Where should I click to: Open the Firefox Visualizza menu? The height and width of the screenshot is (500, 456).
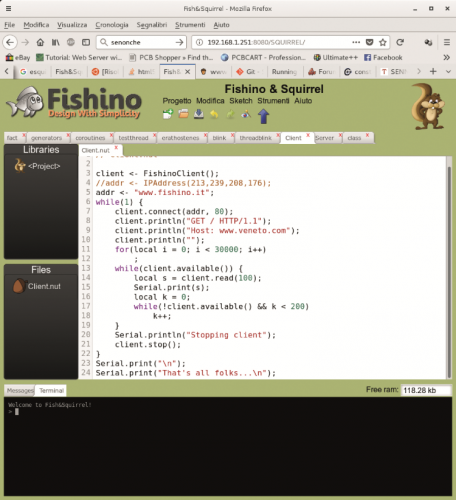click(72, 25)
